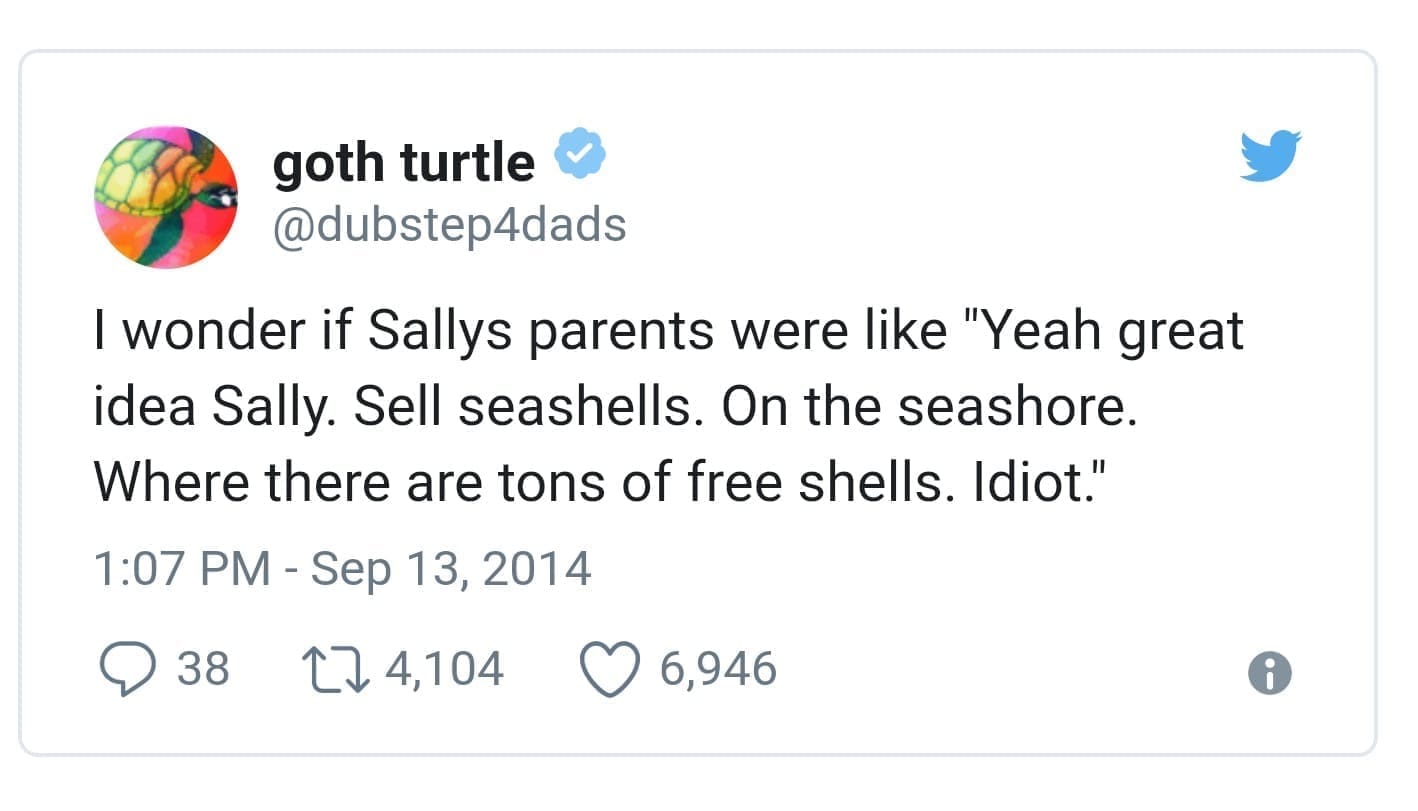Viewport: 1418px width, 811px height.
Task: Retweet using the retweet arrows icon
Action: 336,670
